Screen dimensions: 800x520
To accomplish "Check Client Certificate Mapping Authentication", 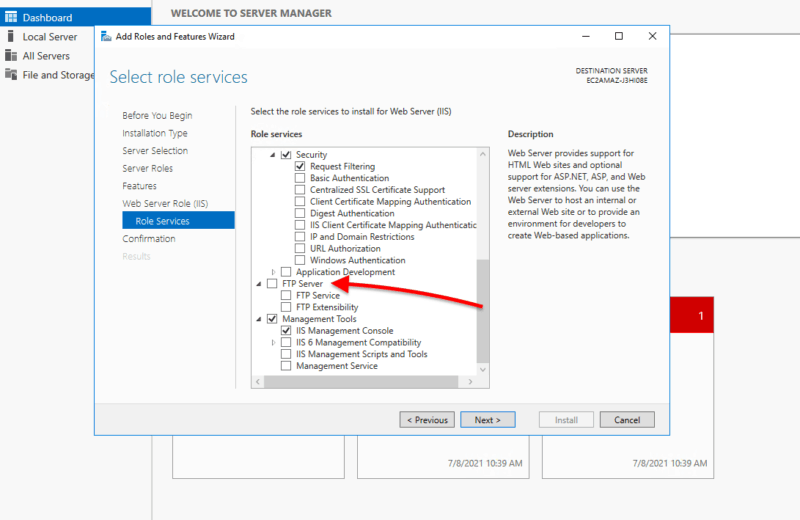I will (300, 202).
